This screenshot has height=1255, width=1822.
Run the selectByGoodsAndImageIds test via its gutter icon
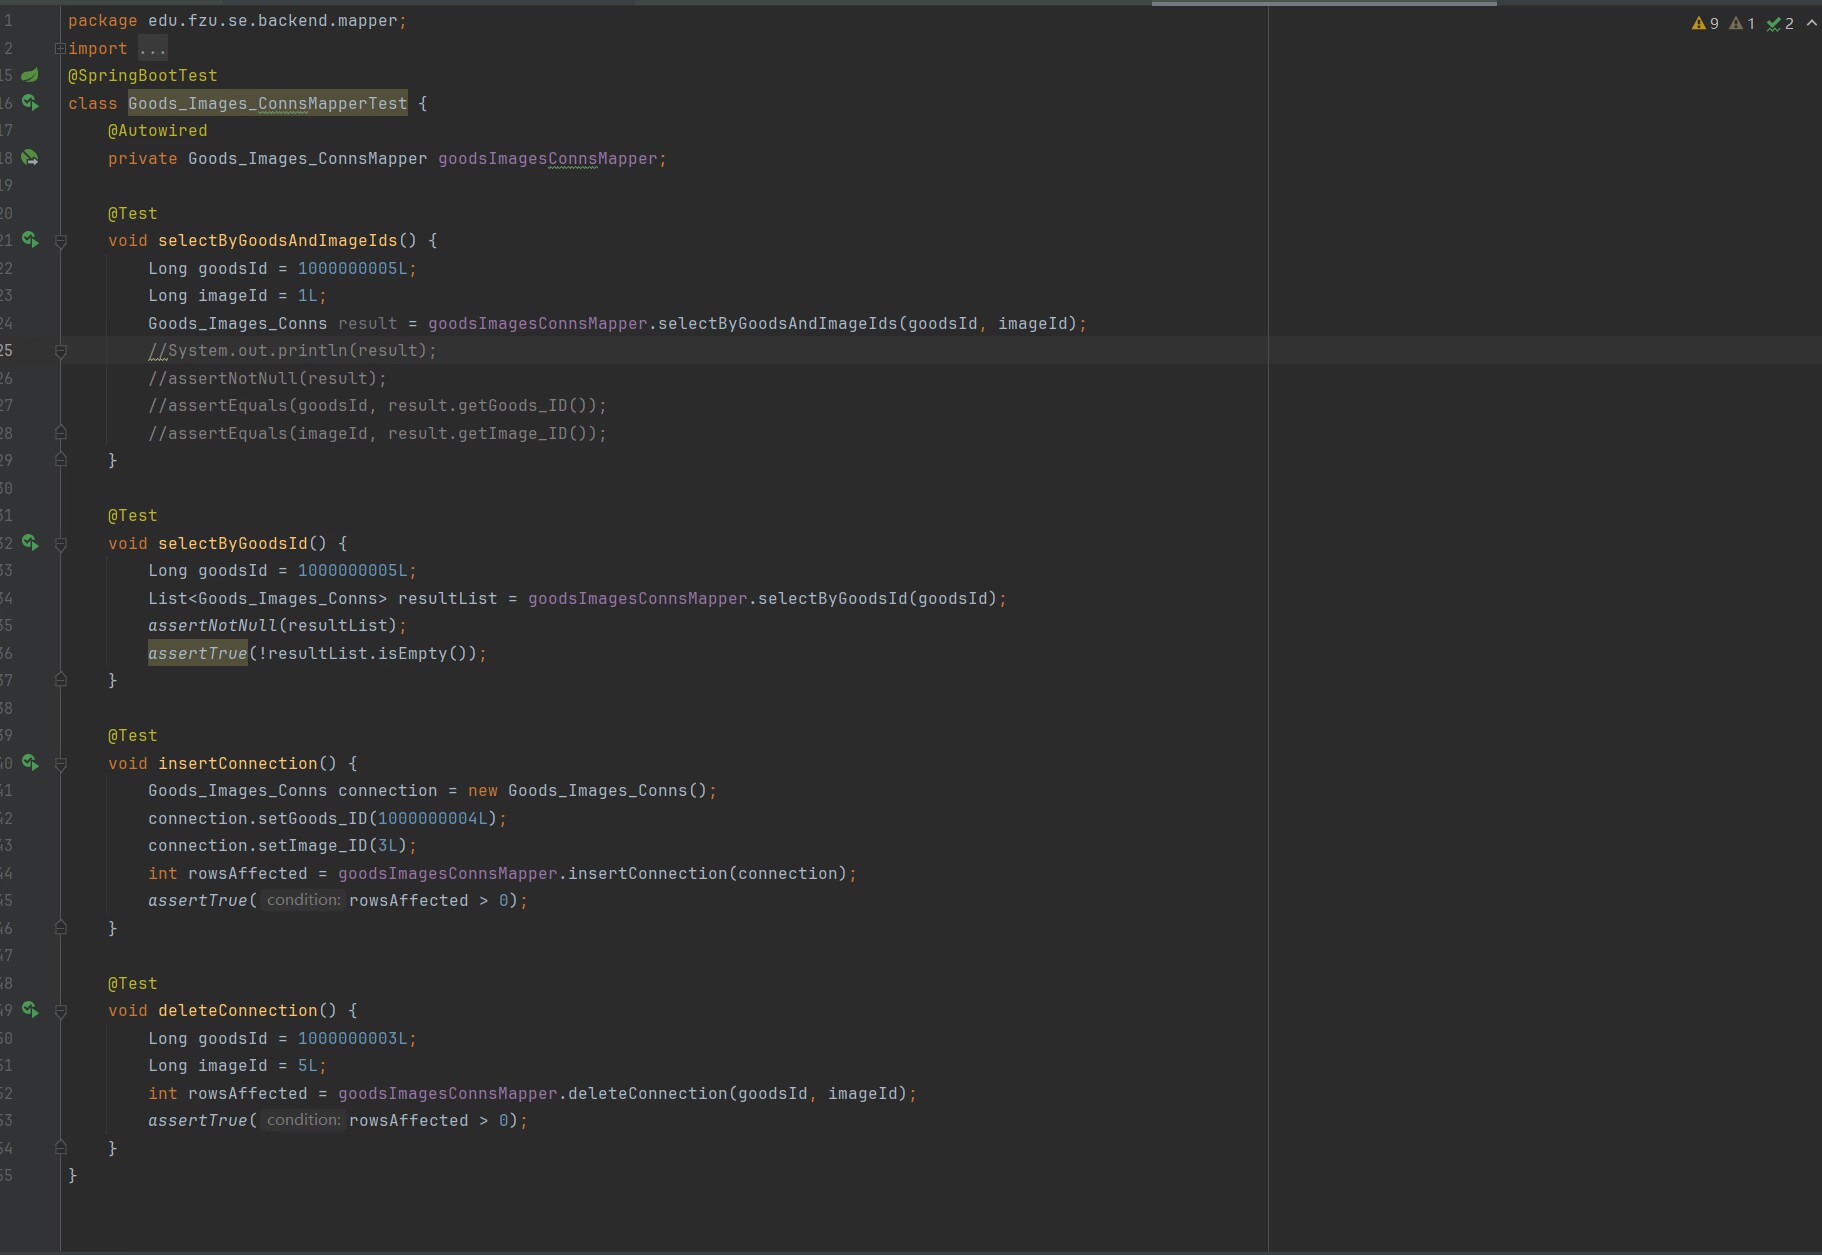click(30, 240)
